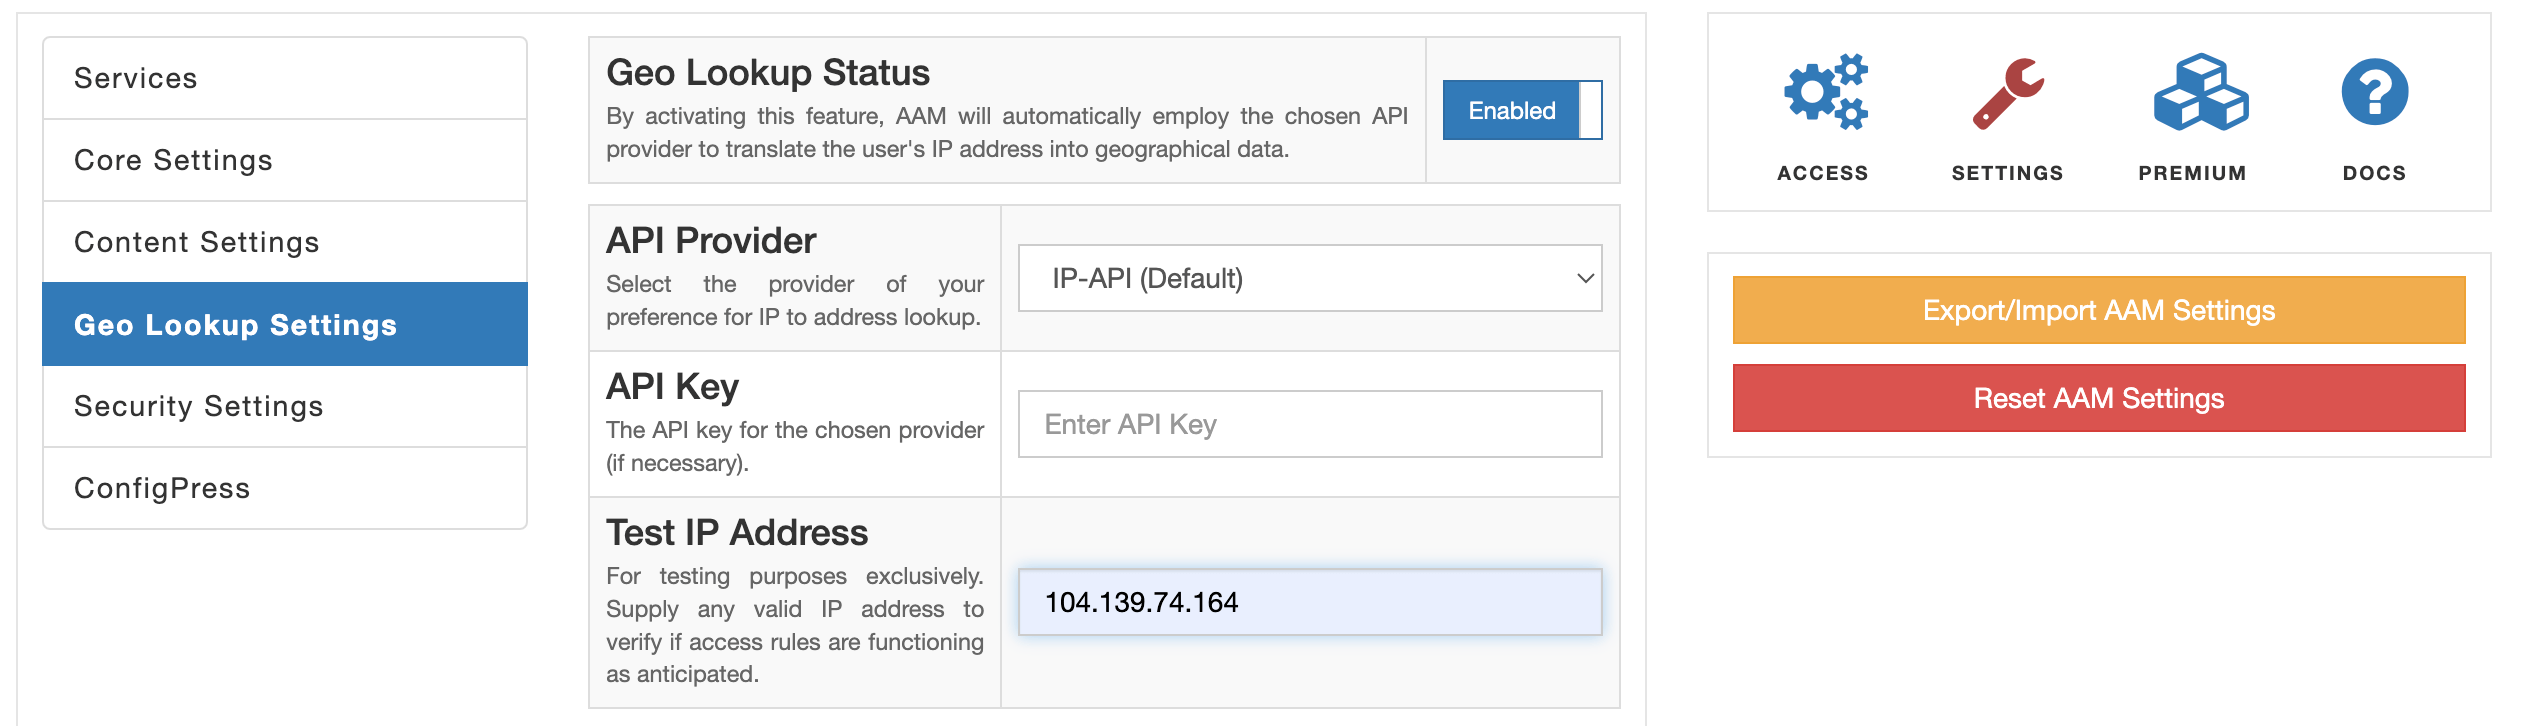
Task: Click the Geo Lookup Status heading
Action: (768, 73)
